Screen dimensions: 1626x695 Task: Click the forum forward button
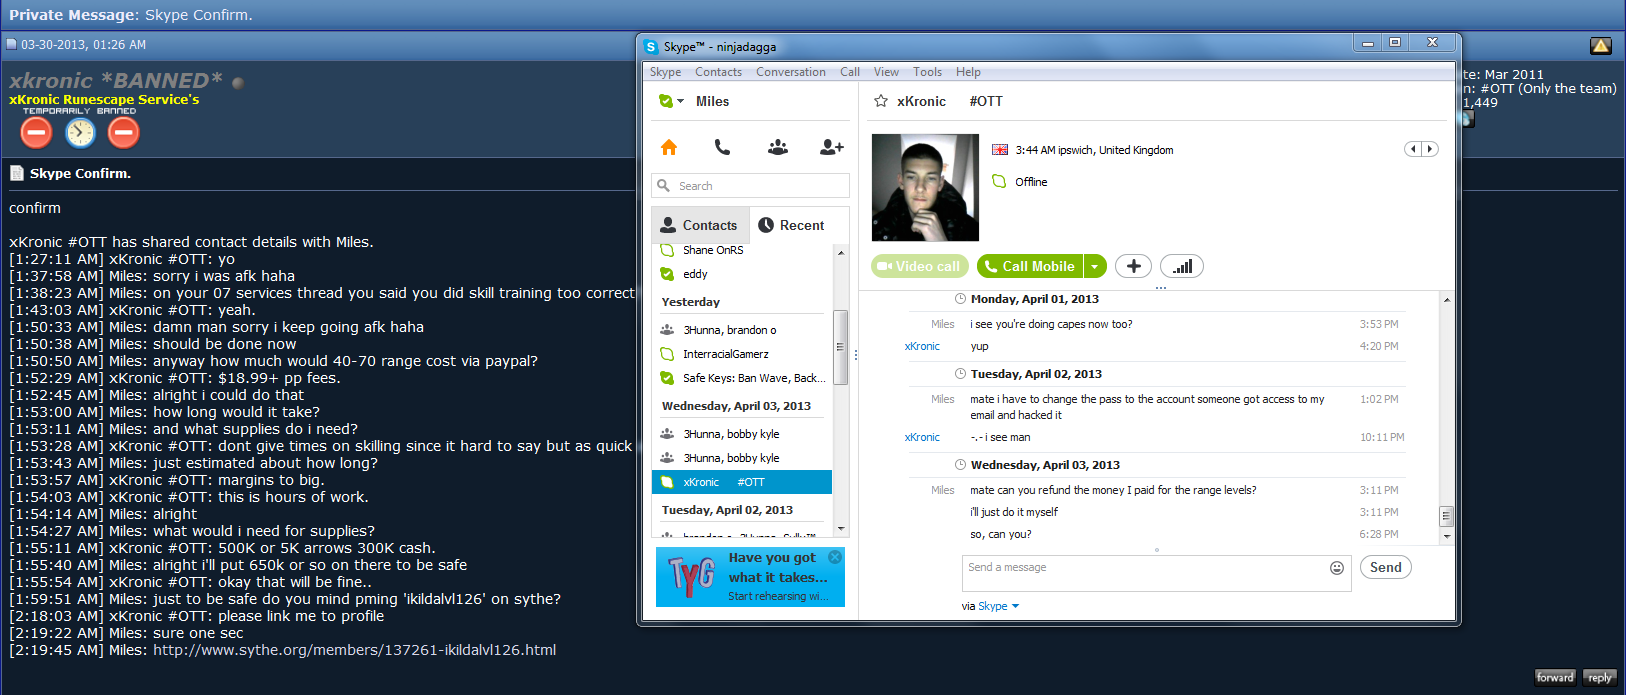click(x=1555, y=677)
